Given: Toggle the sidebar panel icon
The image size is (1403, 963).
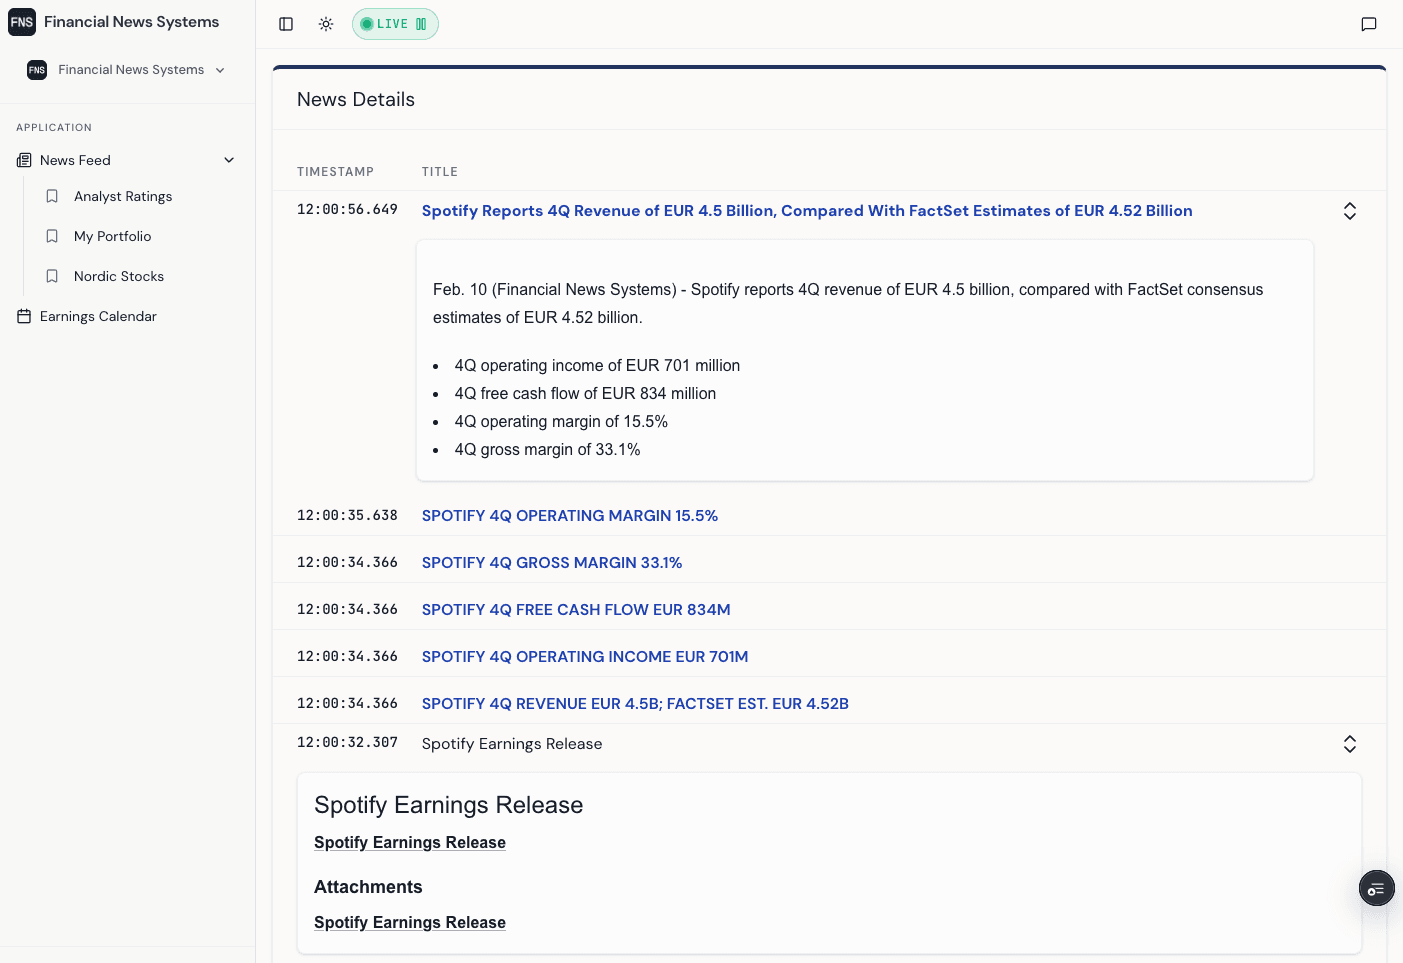Looking at the screenshot, I should (286, 24).
